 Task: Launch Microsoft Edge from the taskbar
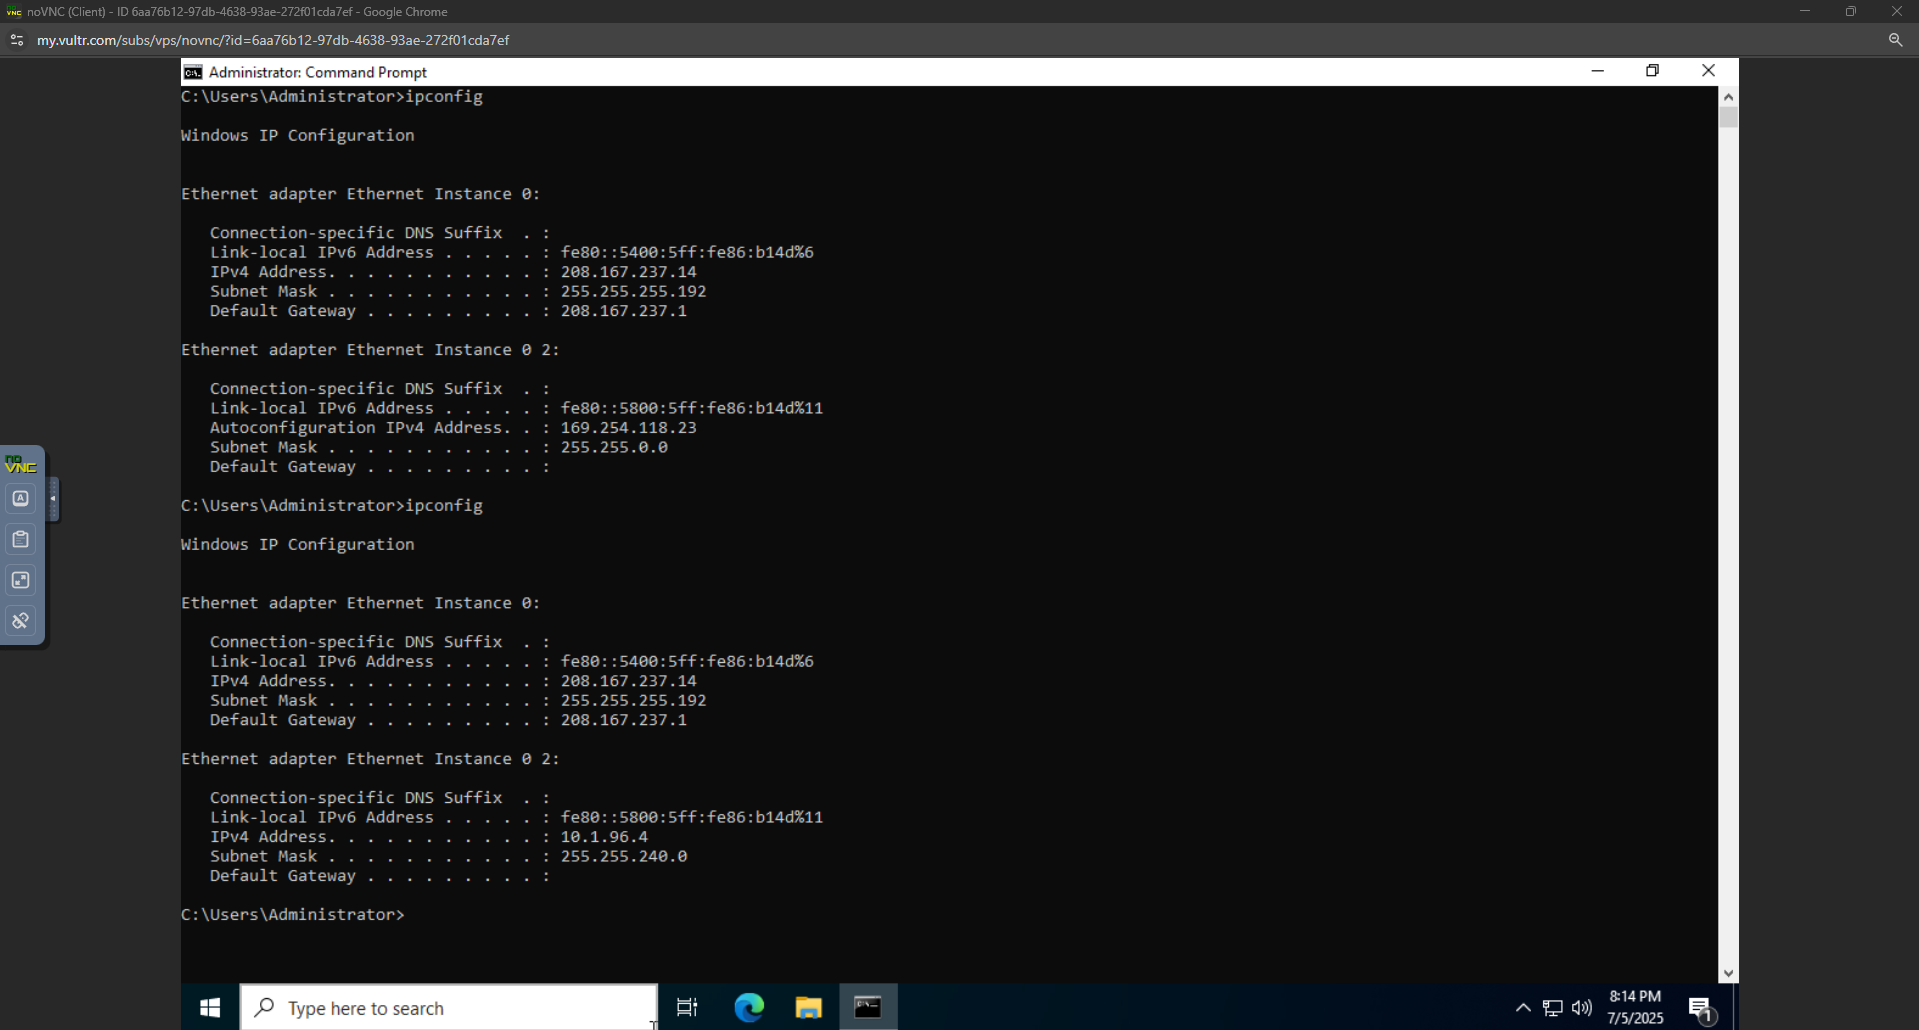tap(749, 1008)
